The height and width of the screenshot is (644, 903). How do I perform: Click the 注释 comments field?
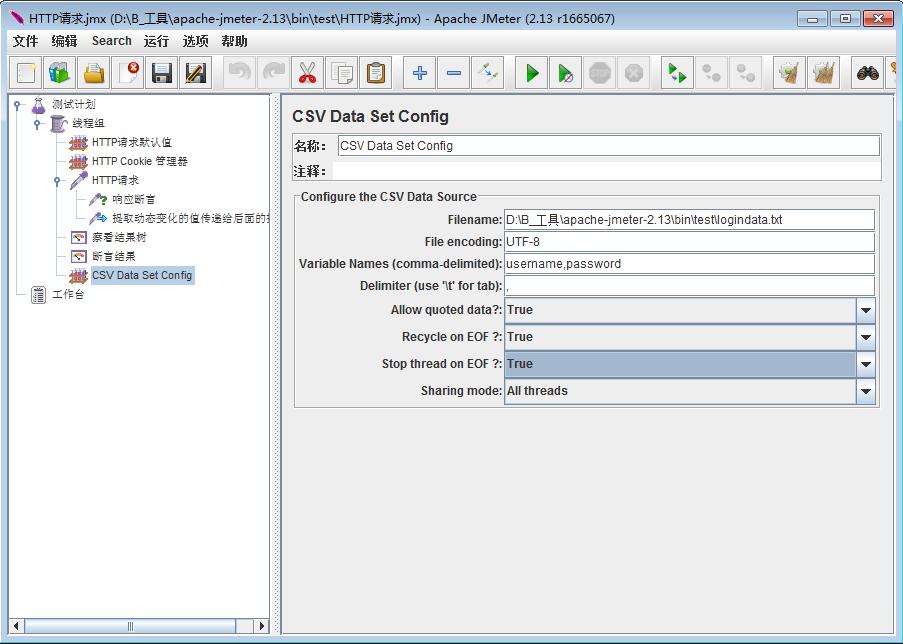[606, 171]
